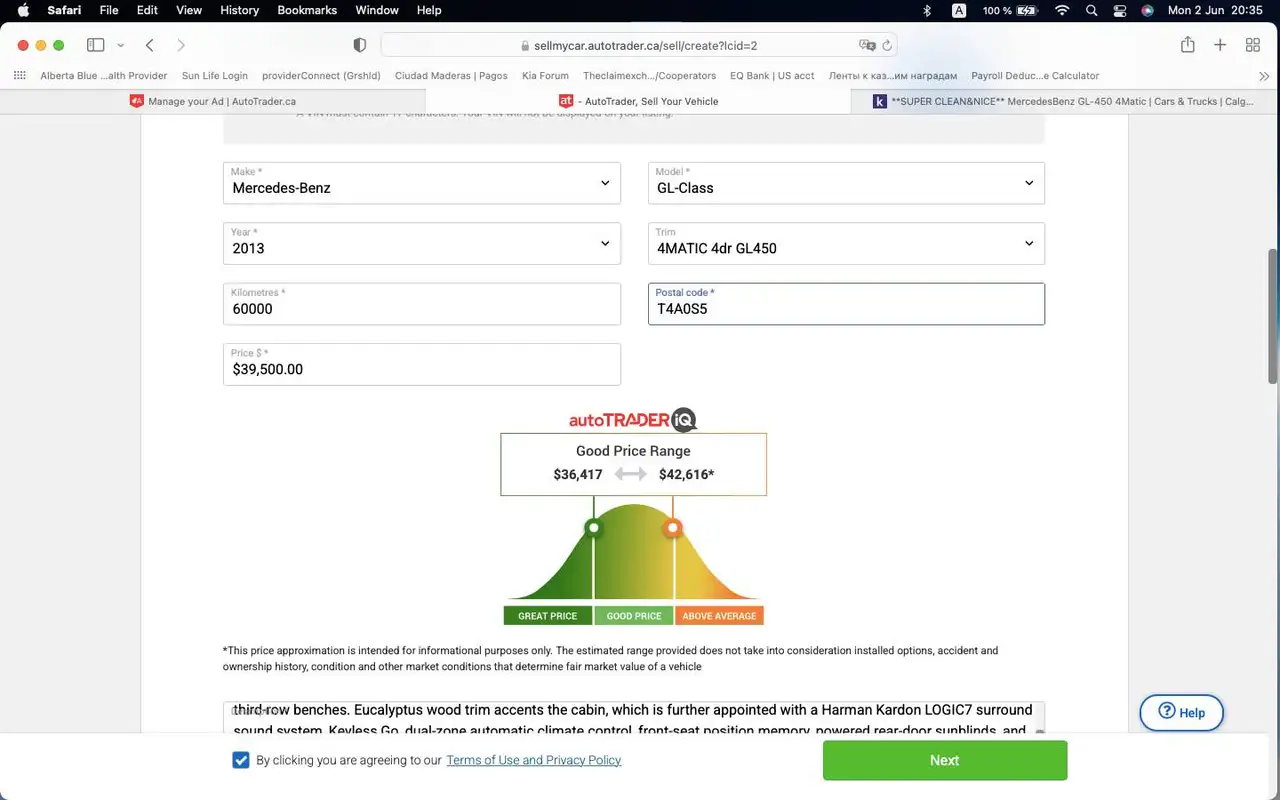Expand the Year 2013 dropdown
Image resolution: width=1280 pixels, height=800 pixels.
[421, 243]
